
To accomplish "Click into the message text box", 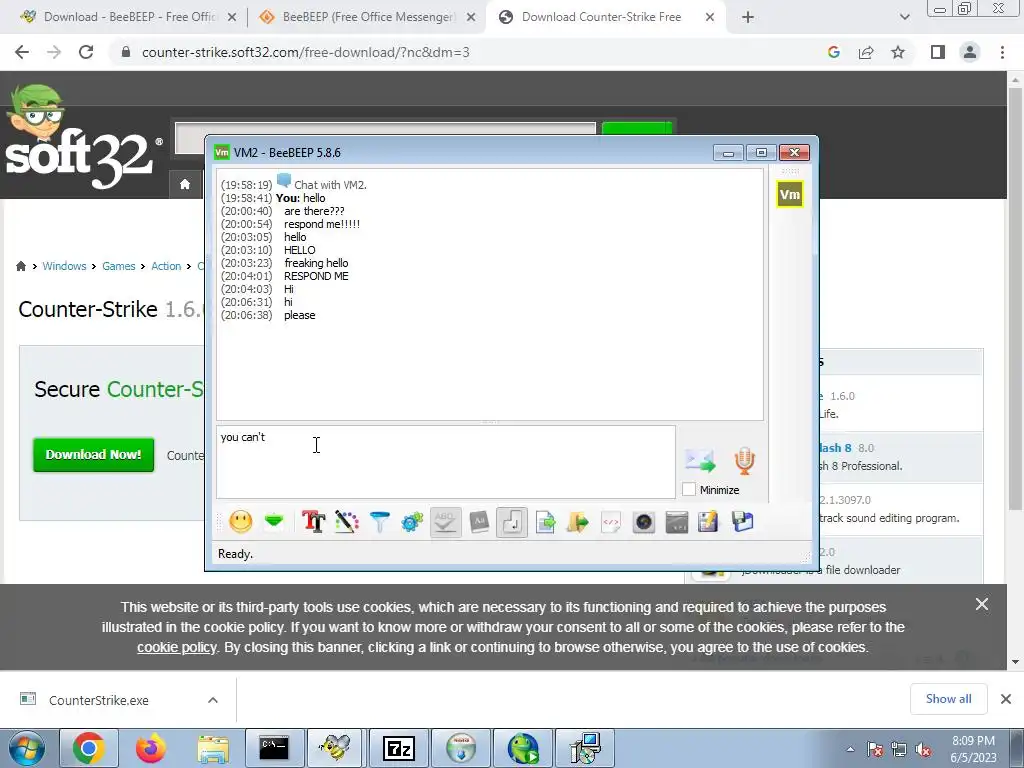I will (446, 462).
